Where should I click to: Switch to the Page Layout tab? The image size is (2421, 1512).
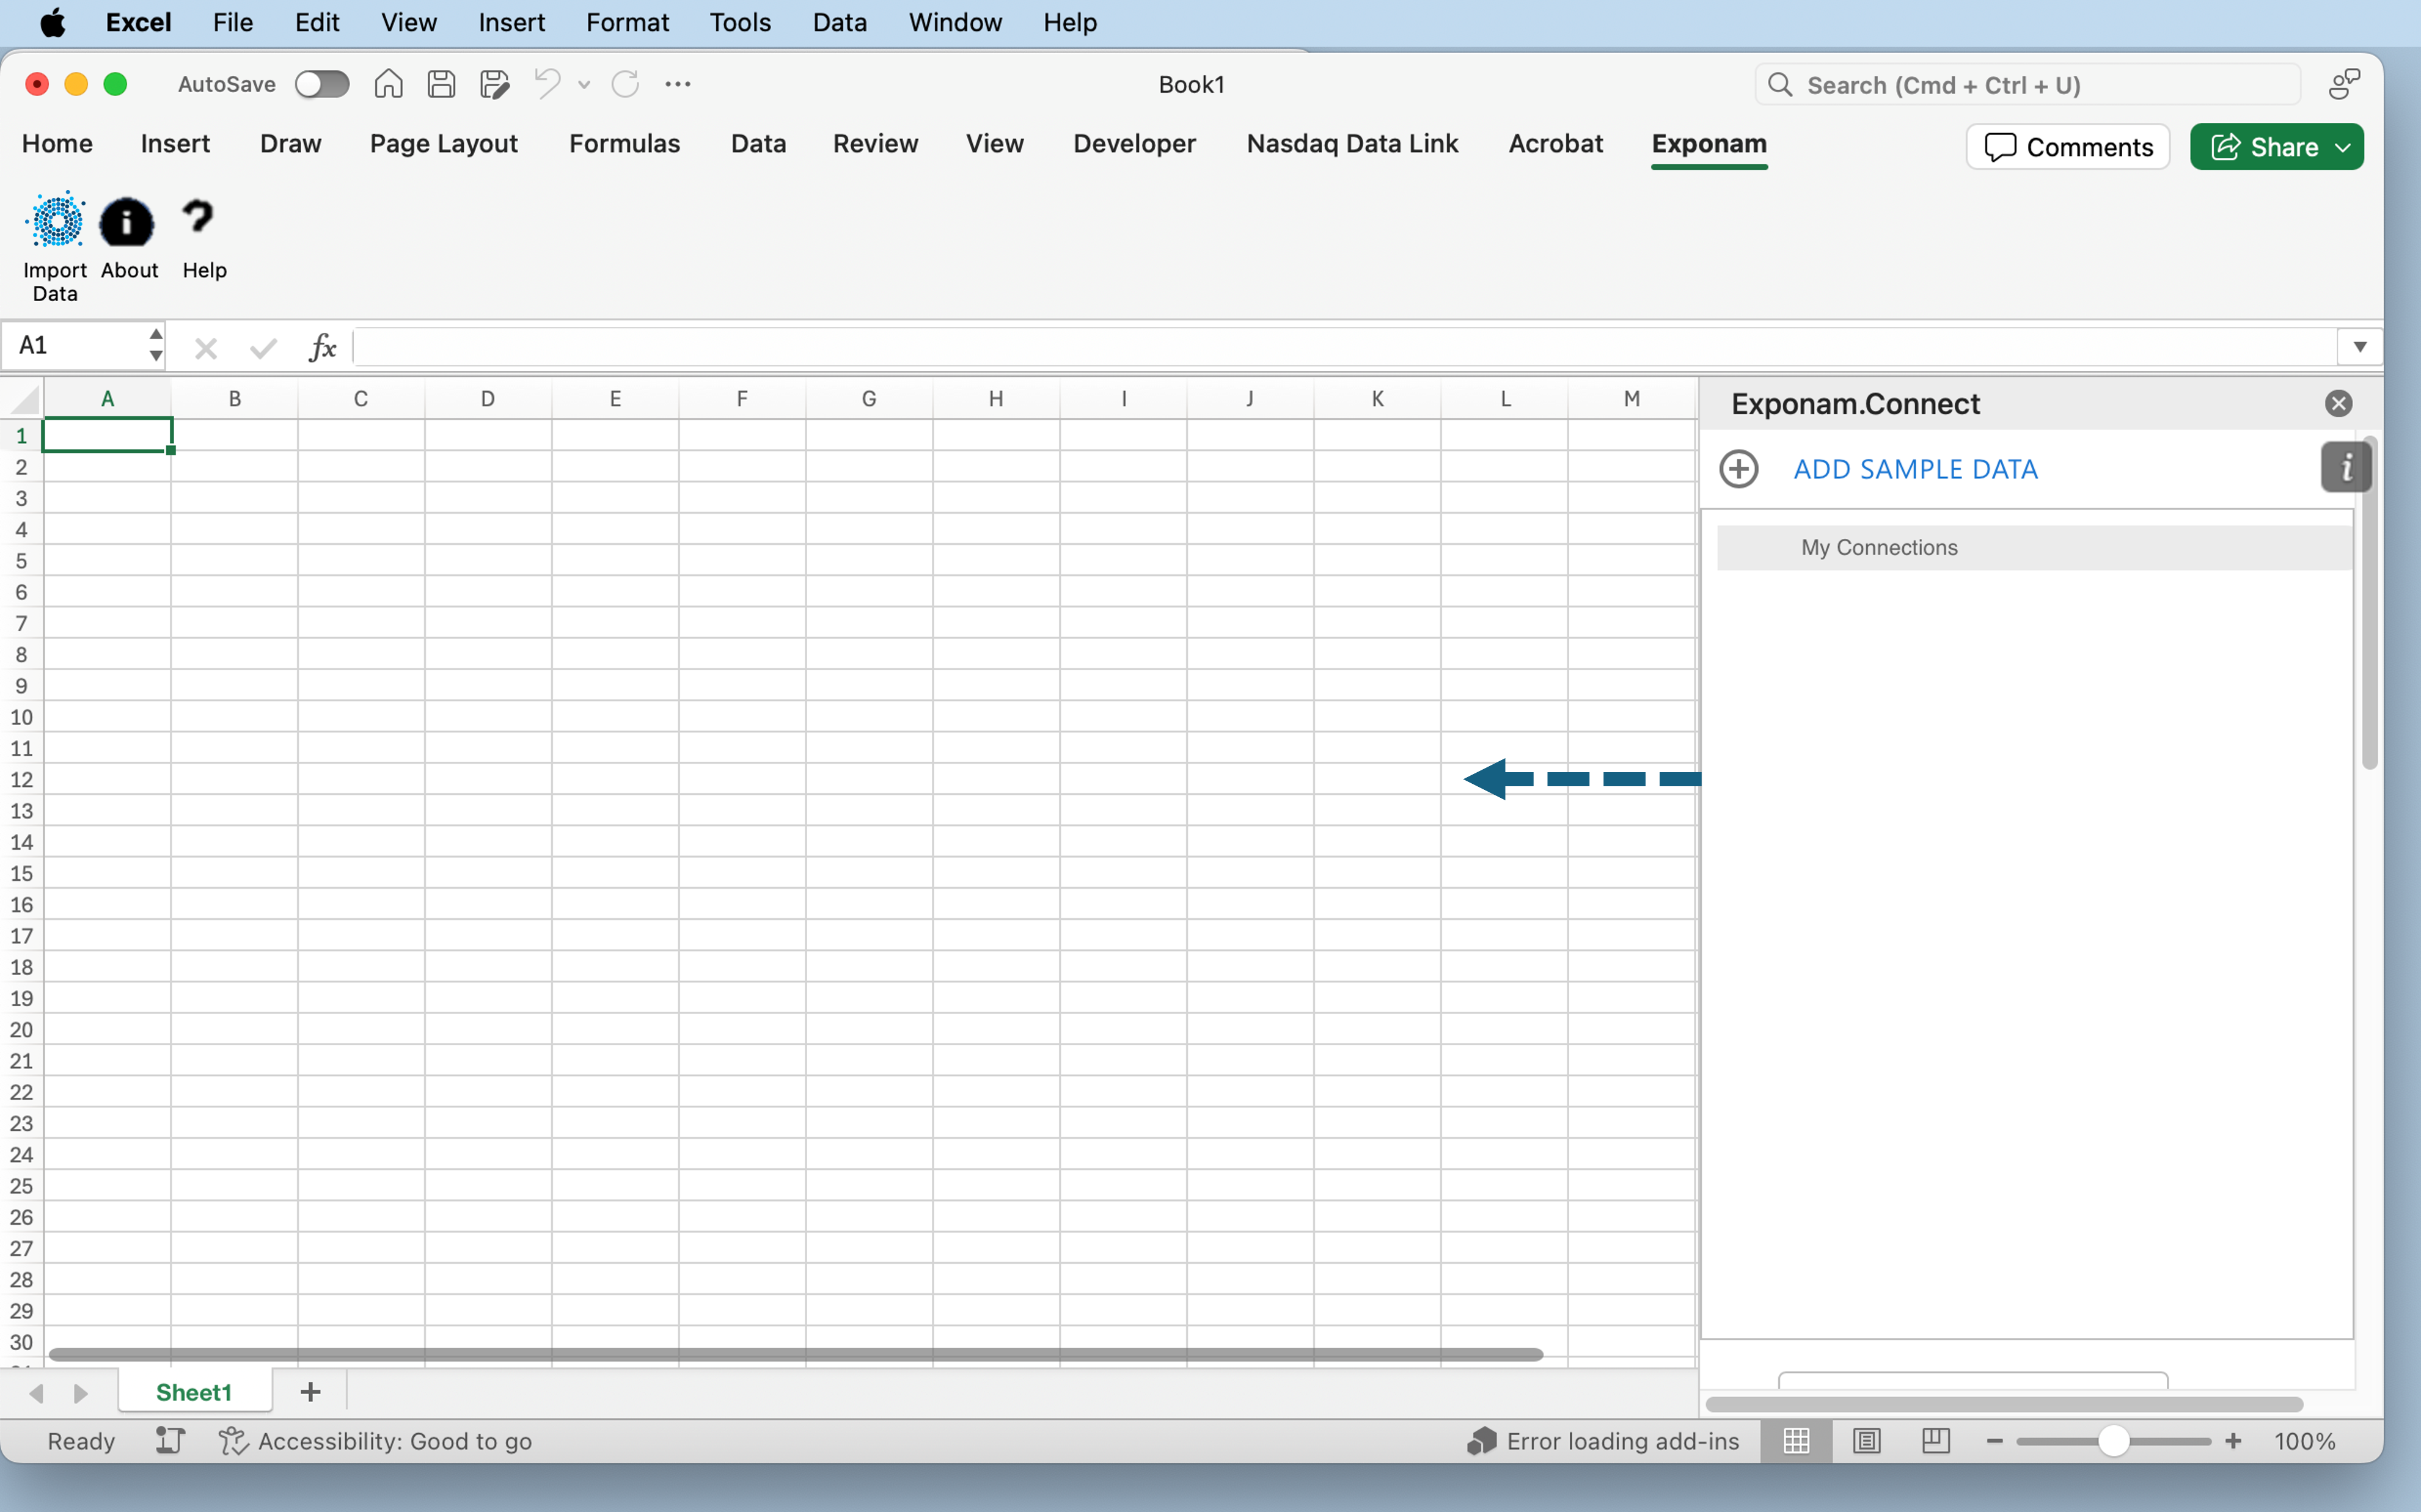click(443, 144)
